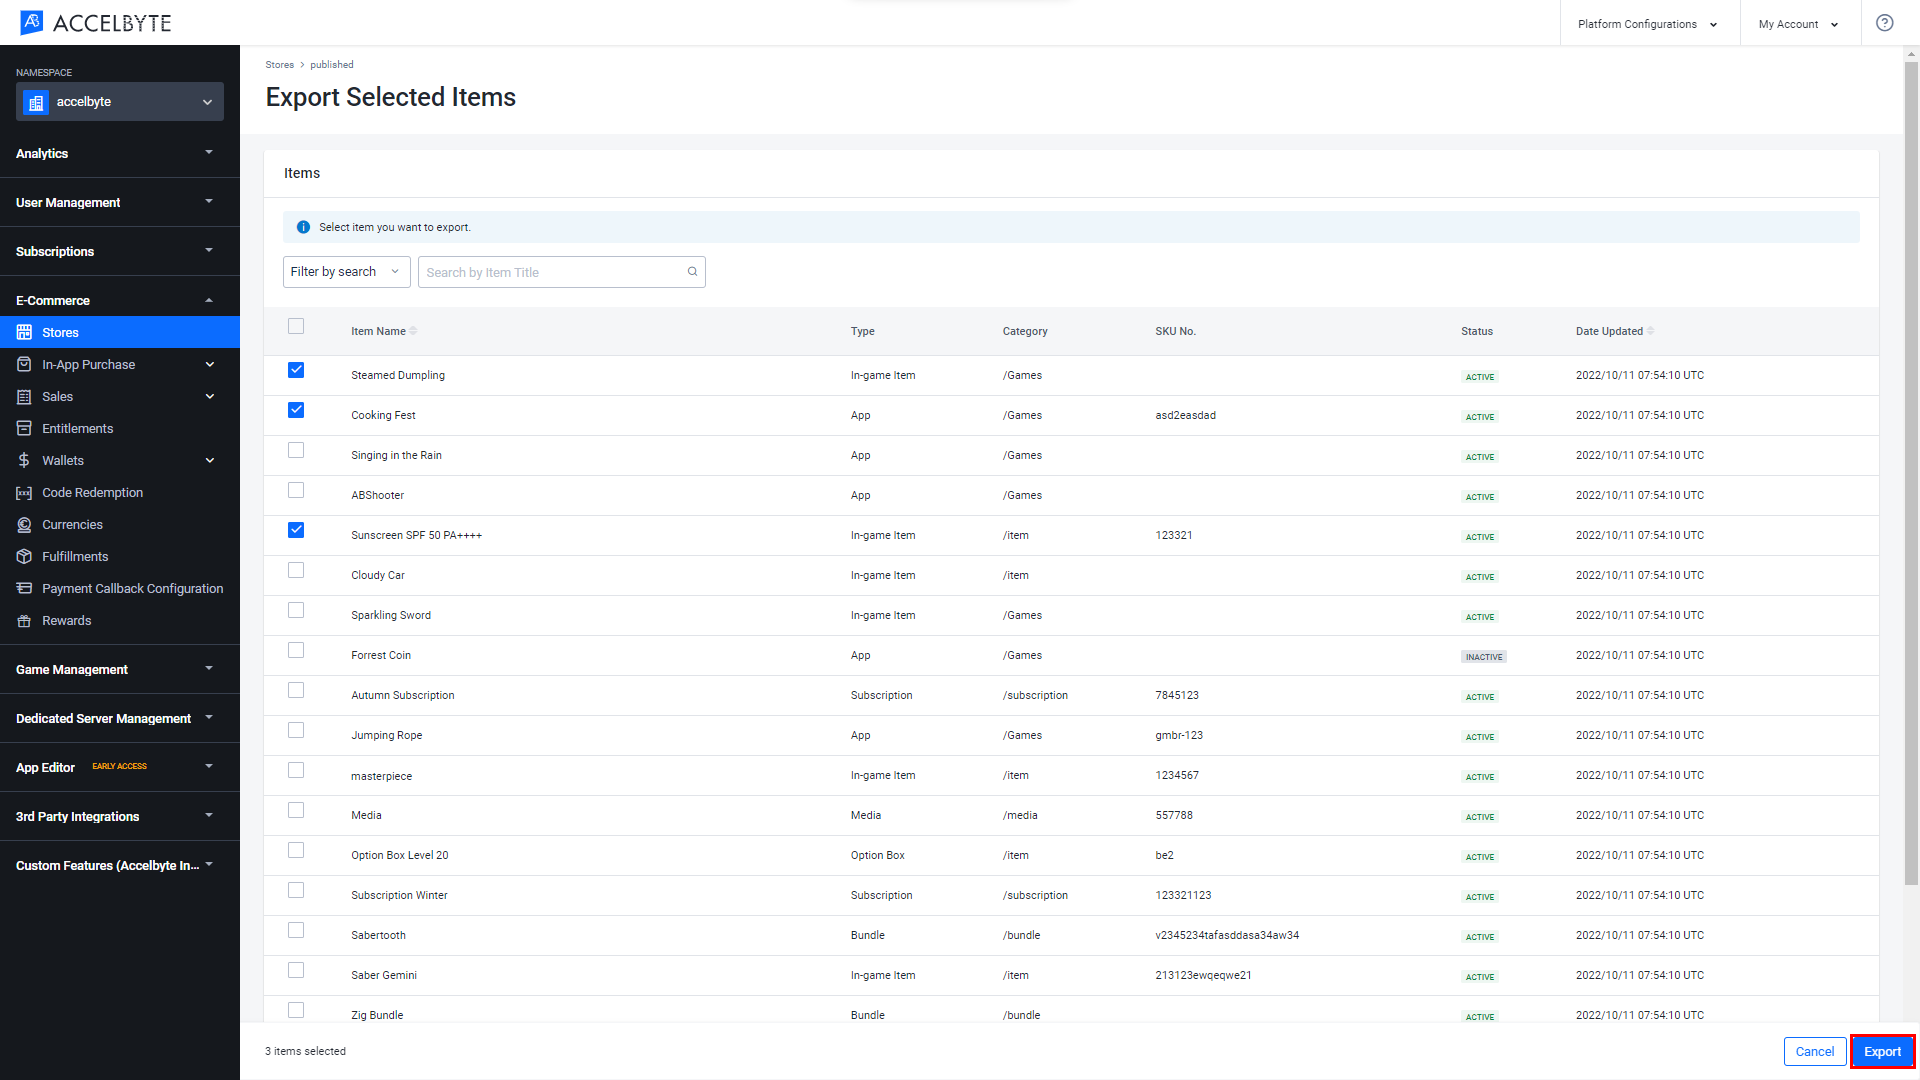This screenshot has height=1080, width=1920.
Task: Expand the In-App Purchase submenu chevron
Action: [210, 364]
